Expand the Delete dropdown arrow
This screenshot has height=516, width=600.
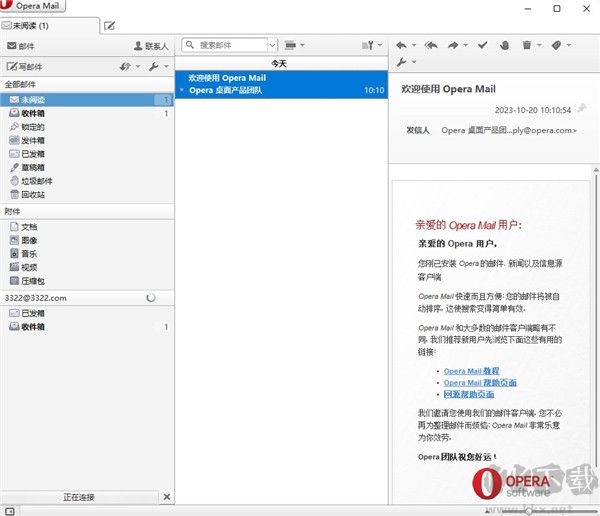pyautogui.click(x=539, y=45)
